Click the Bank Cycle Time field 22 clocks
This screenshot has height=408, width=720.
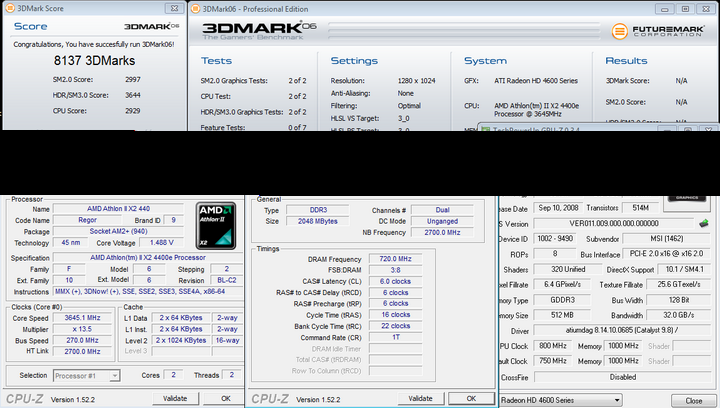pyautogui.click(x=395, y=326)
